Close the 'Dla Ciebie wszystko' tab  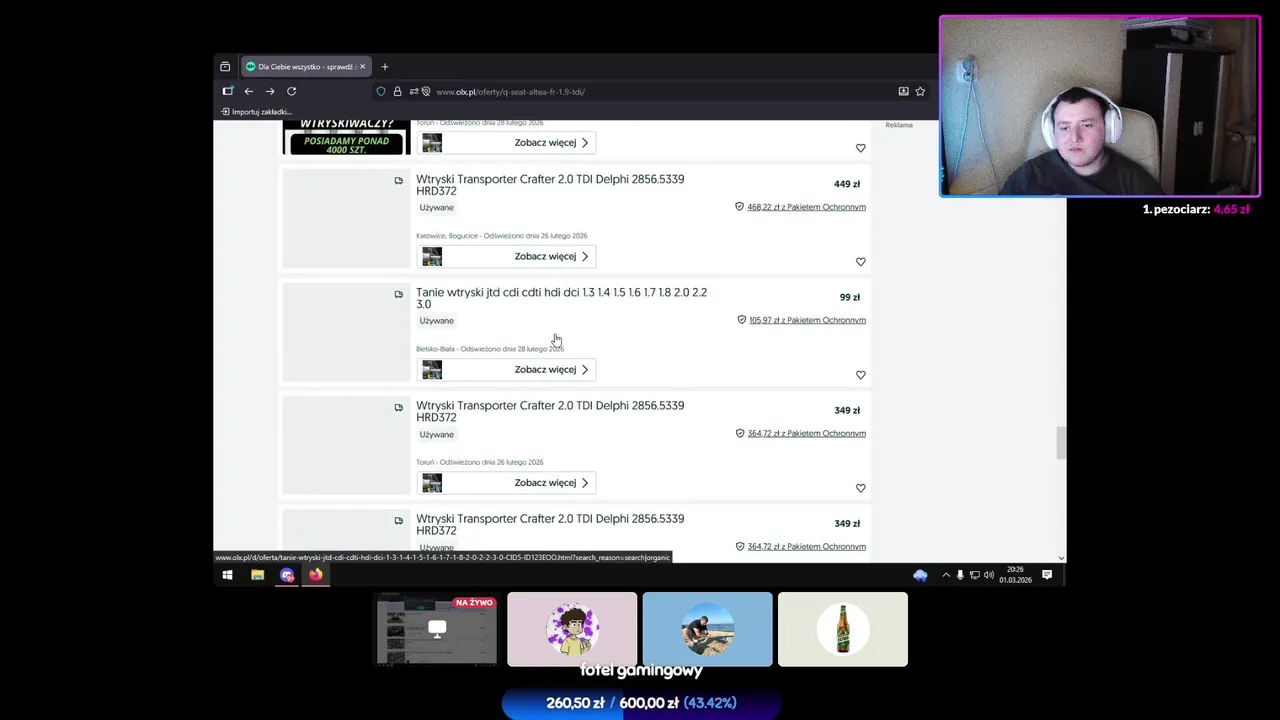pos(362,67)
